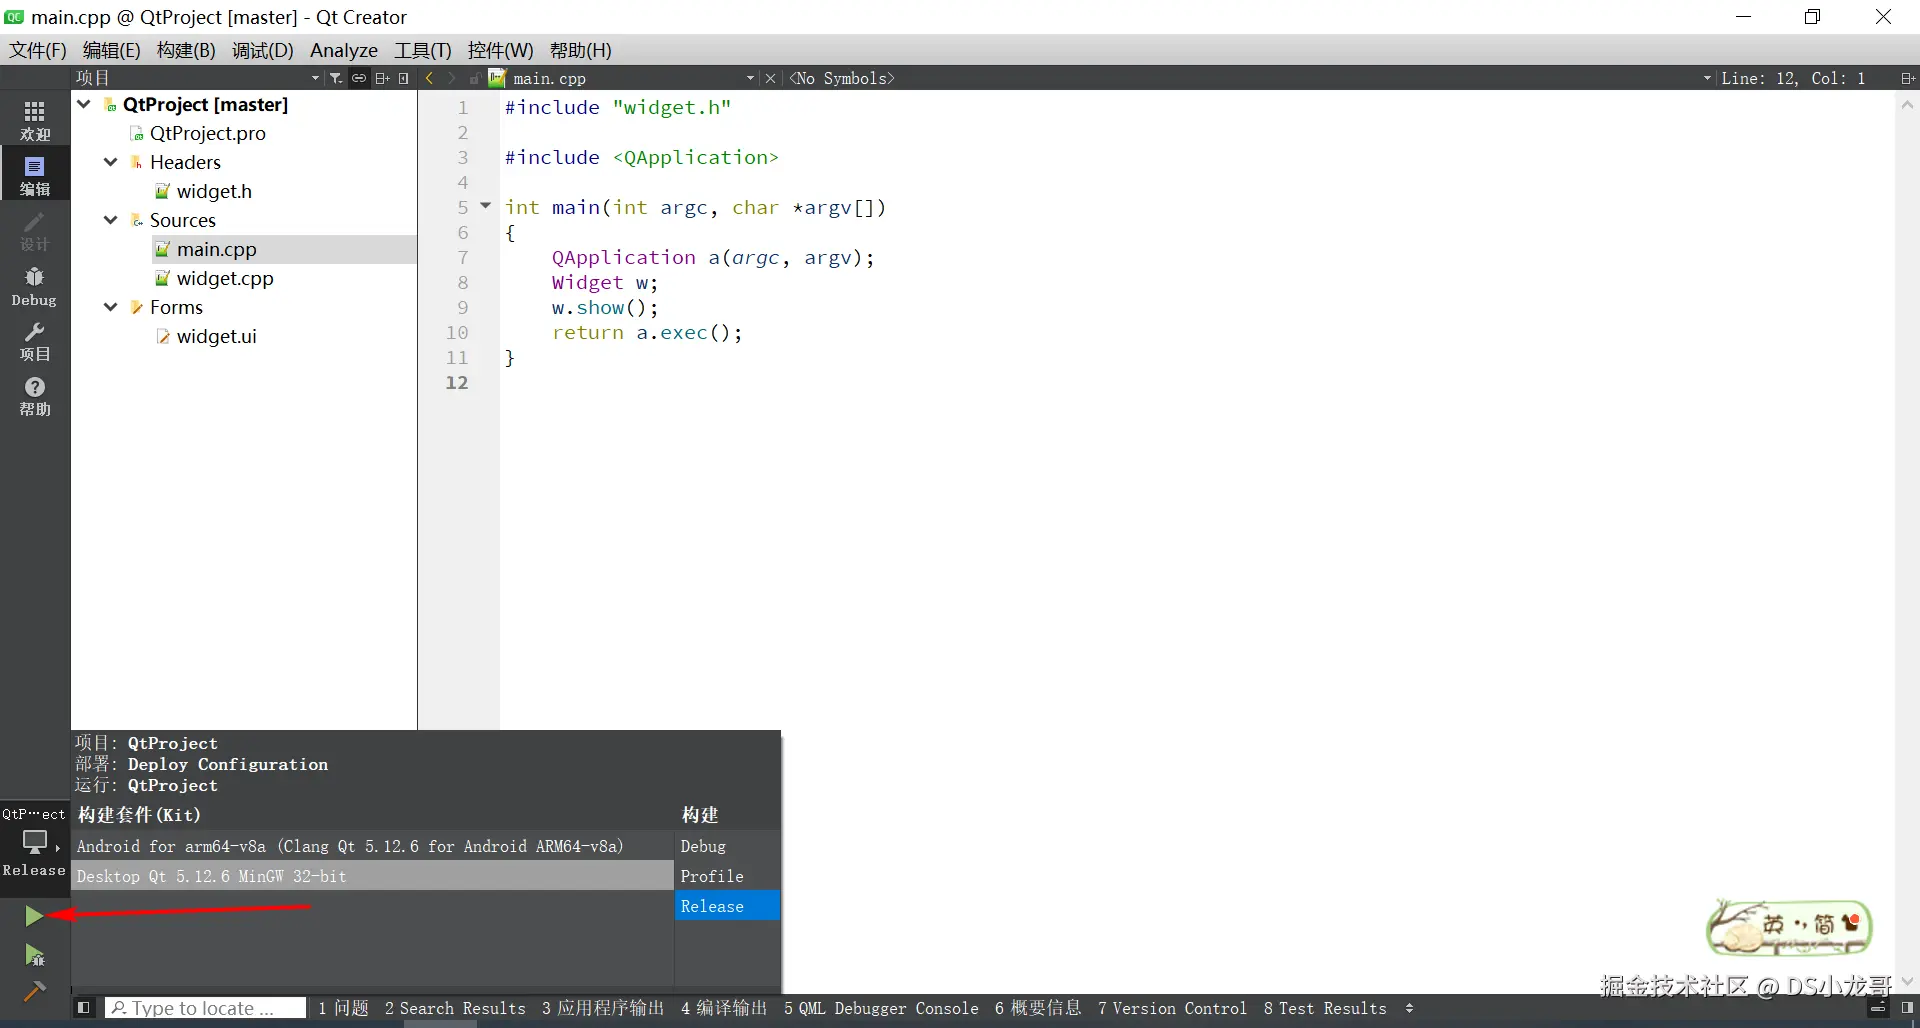This screenshot has height=1028, width=1920.
Task: Open the Welcome (欢迎) mode
Action: pyautogui.click(x=35, y=120)
